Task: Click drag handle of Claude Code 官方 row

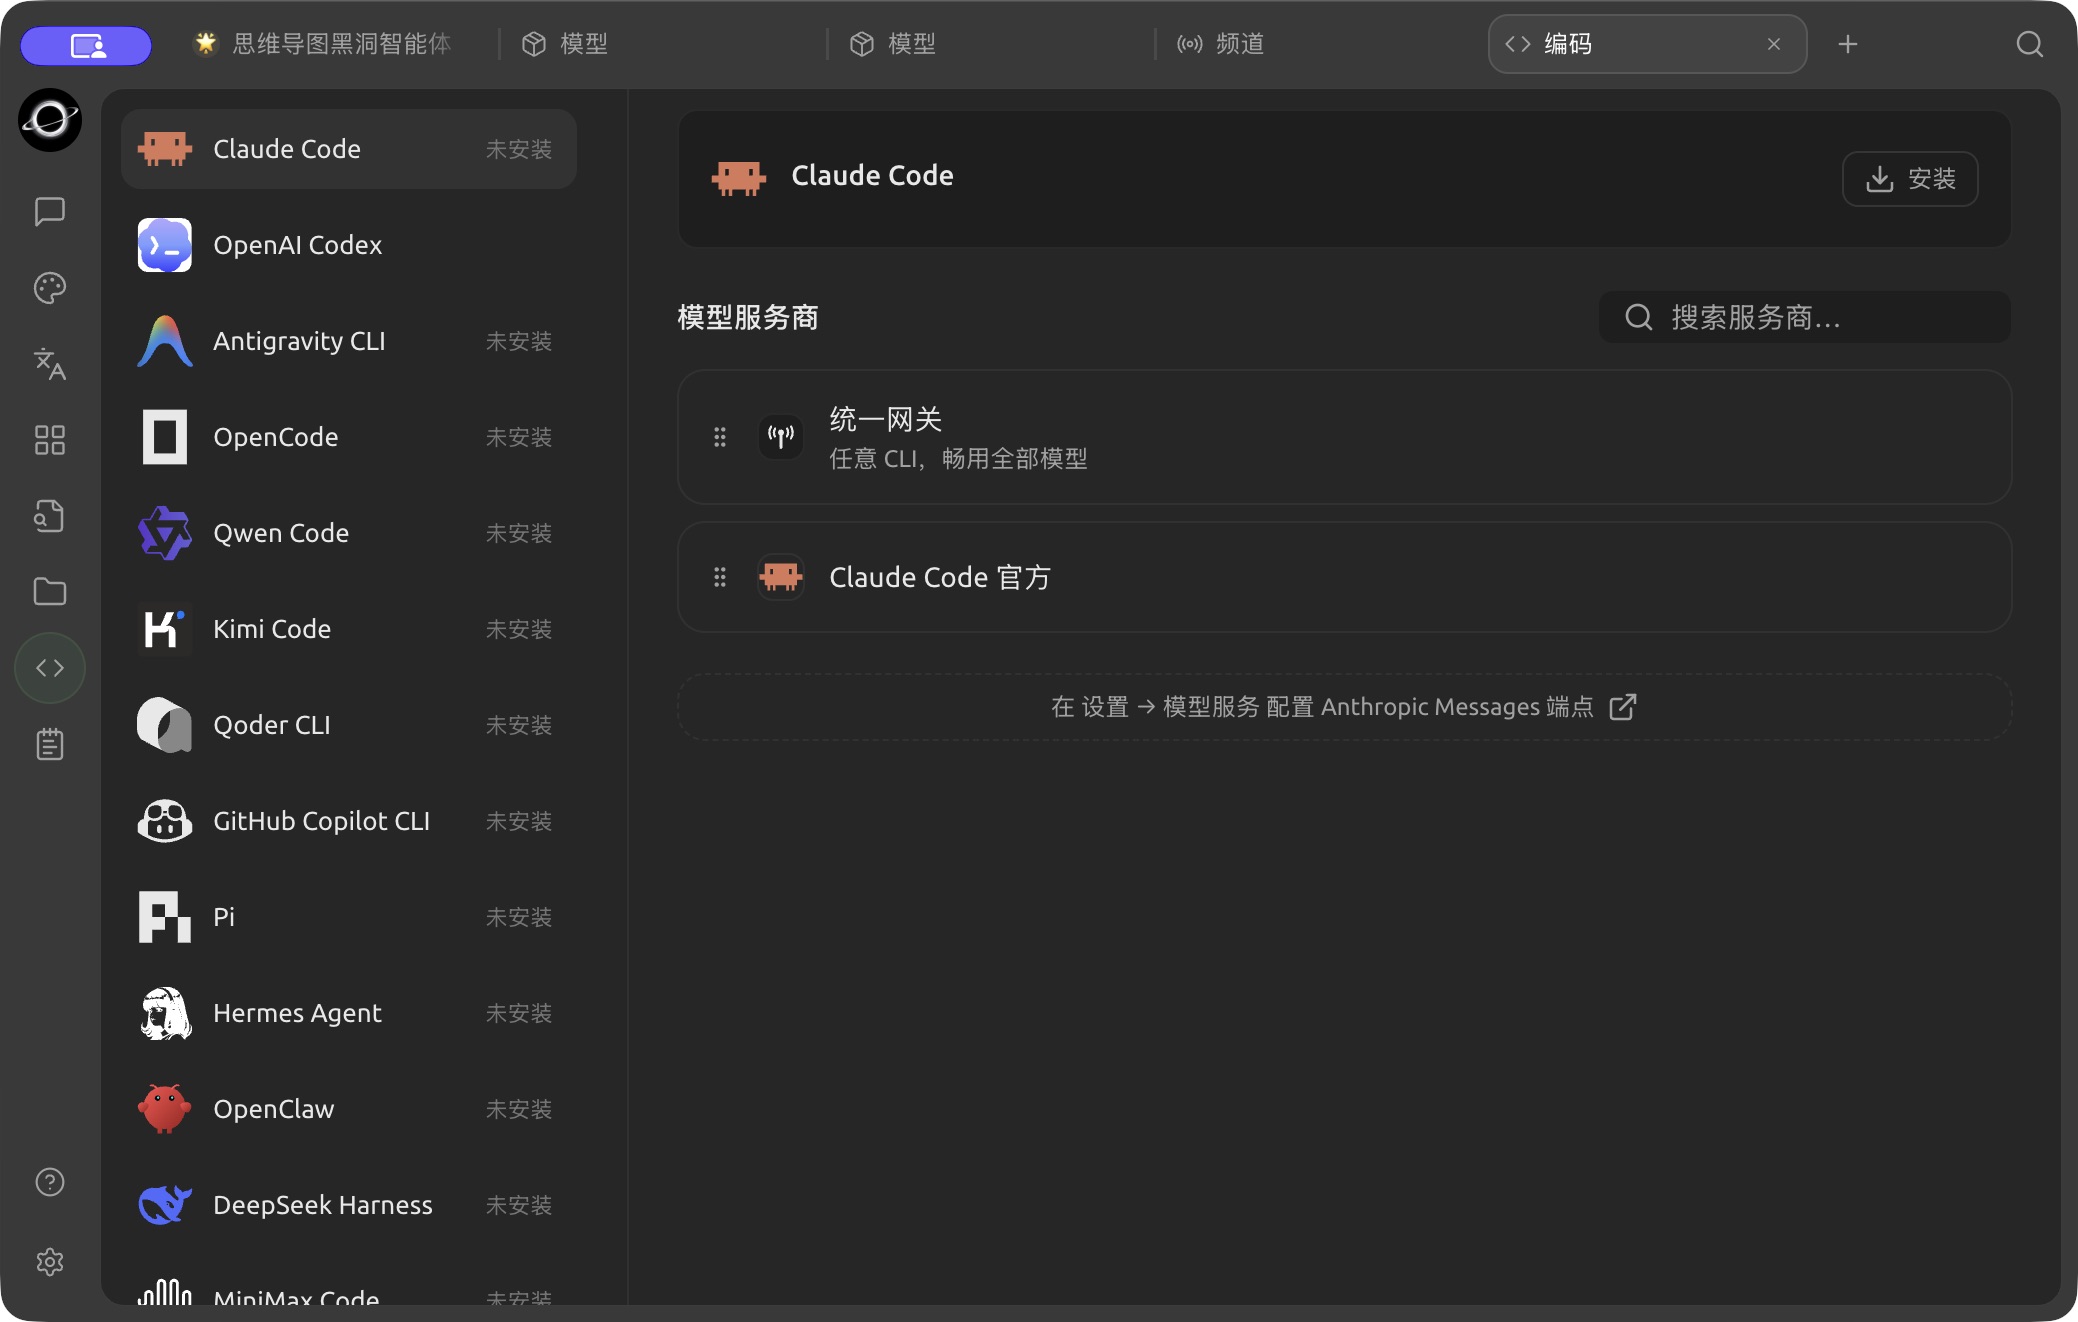Action: (720, 577)
